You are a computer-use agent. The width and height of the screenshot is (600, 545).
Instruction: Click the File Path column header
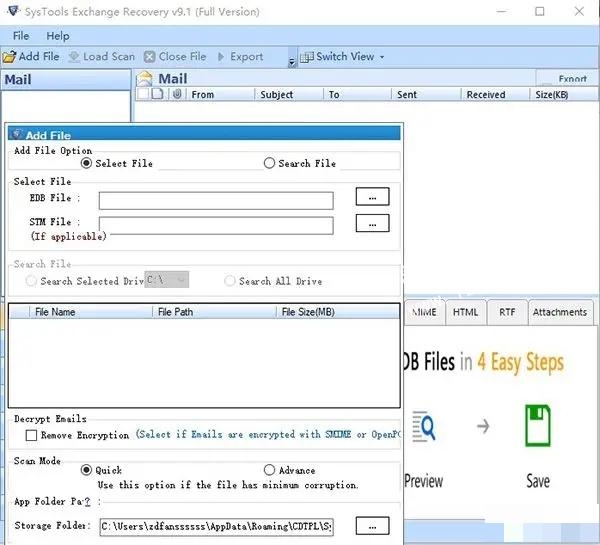(x=214, y=312)
